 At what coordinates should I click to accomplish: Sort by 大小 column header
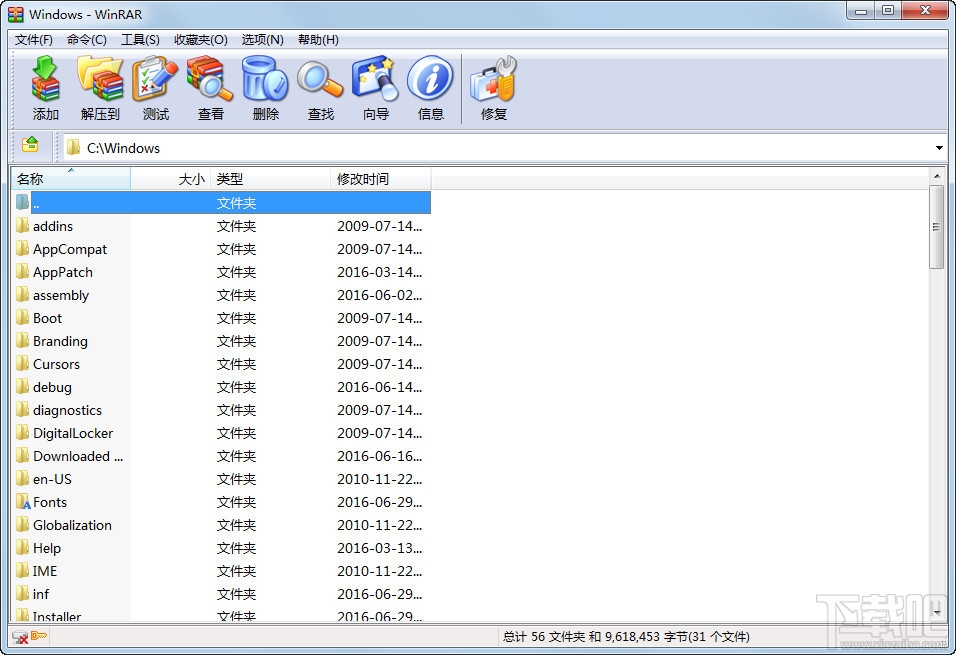tap(170, 179)
